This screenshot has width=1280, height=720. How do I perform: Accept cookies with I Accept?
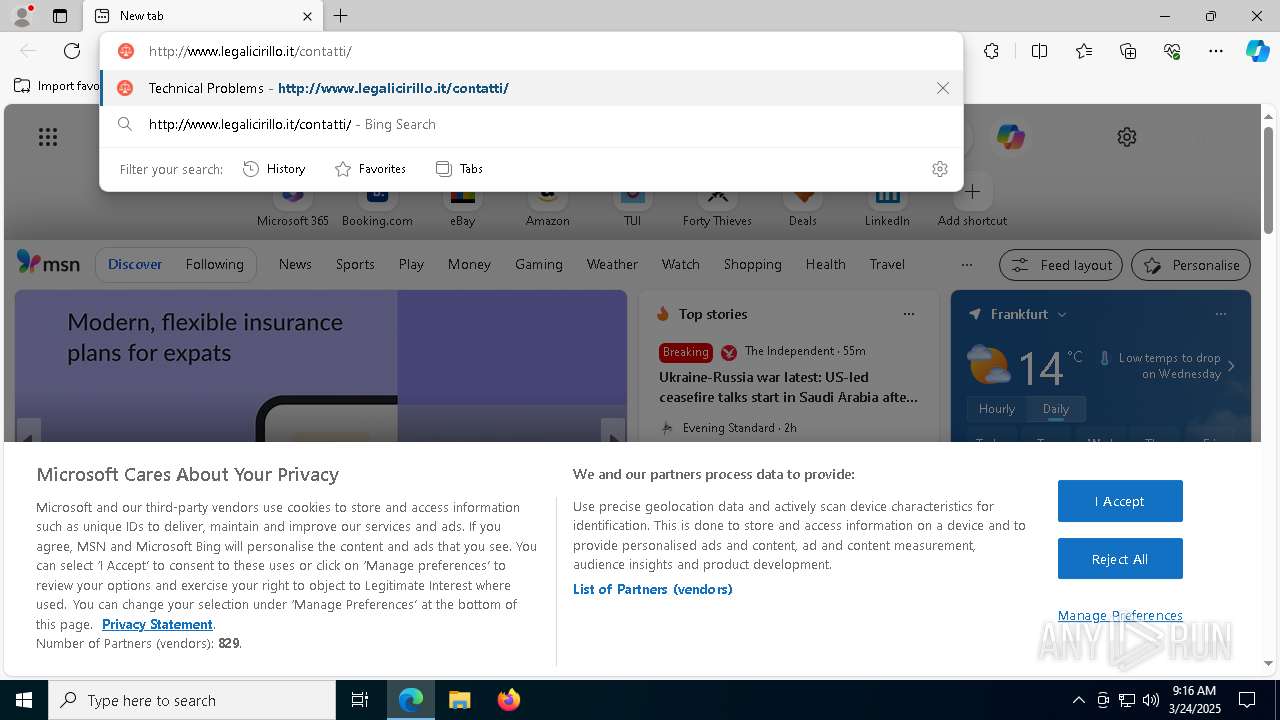pyautogui.click(x=1120, y=501)
